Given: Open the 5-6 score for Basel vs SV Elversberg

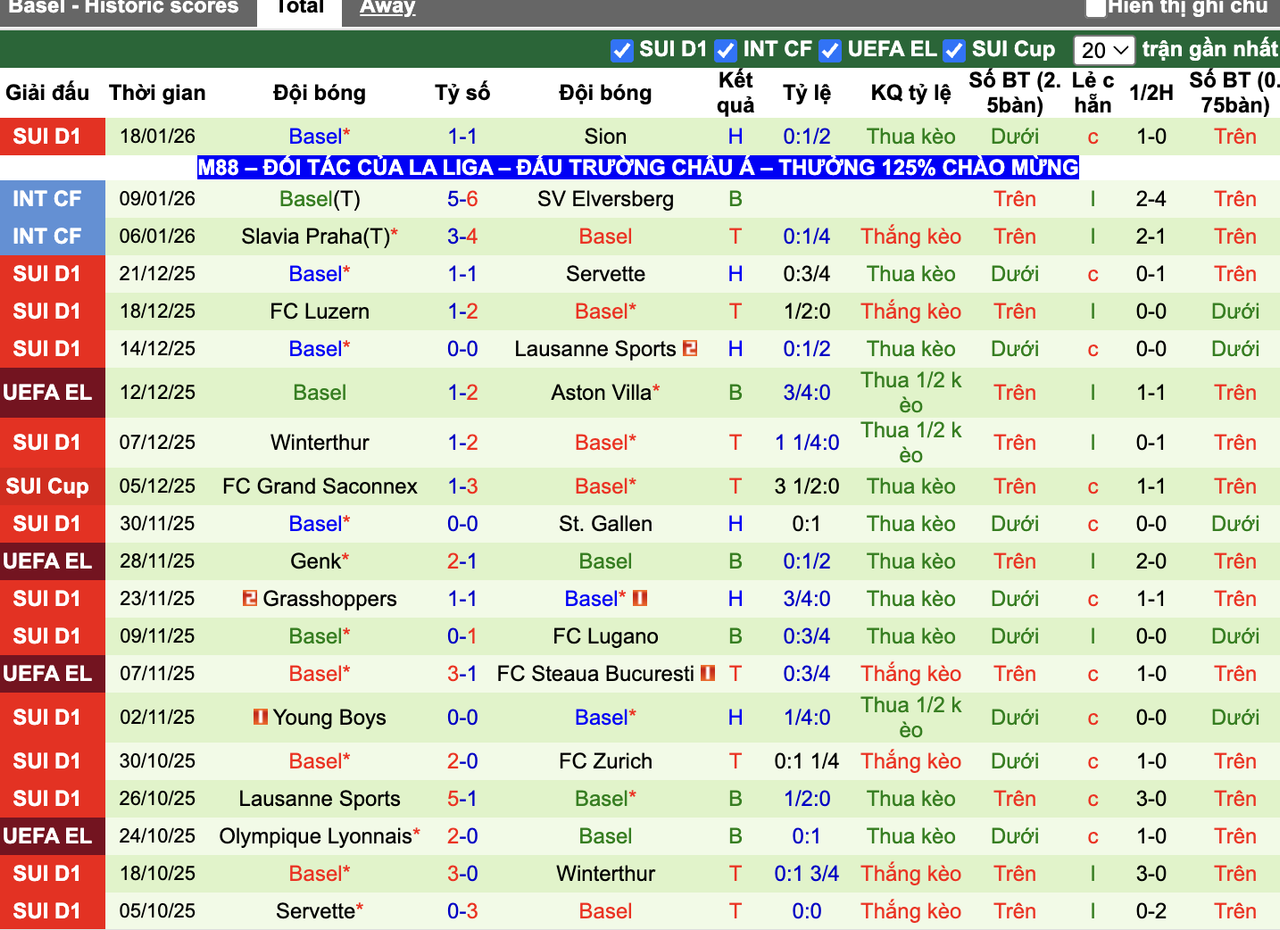Looking at the screenshot, I should (462, 199).
